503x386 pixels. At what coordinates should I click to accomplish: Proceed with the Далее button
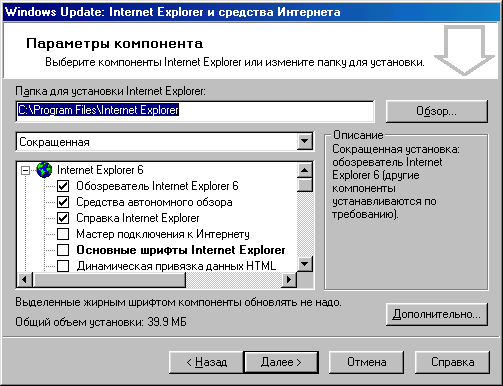pos(281,362)
